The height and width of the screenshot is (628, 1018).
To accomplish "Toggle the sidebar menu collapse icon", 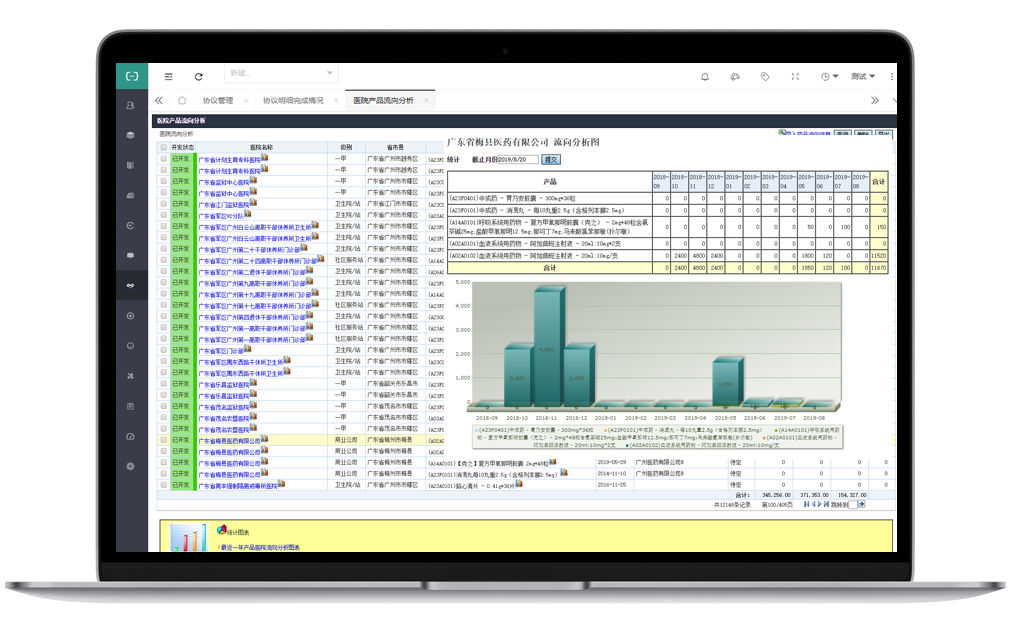I will pyautogui.click(x=169, y=77).
